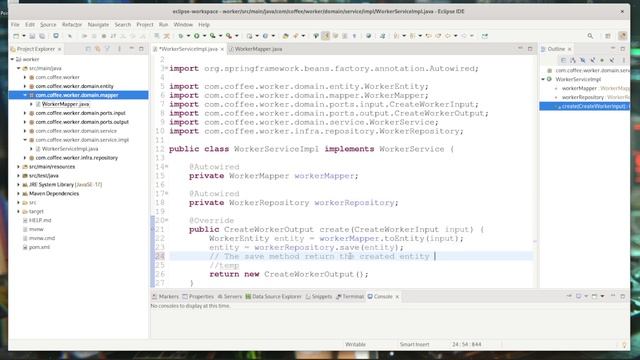The height and width of the screenshot is (360, 640).
Task: Click line 26 return statement in editor
Action: (x=289, y=274)
